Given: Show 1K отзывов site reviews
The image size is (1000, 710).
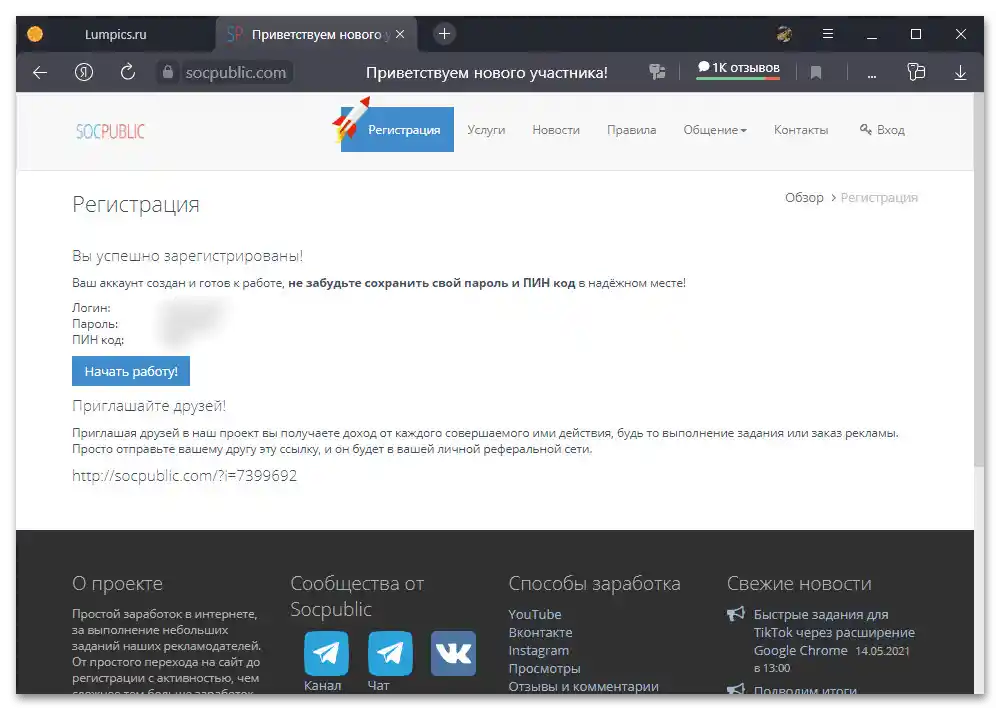Looking at the screenshot, I should click(x=739, y=69).
